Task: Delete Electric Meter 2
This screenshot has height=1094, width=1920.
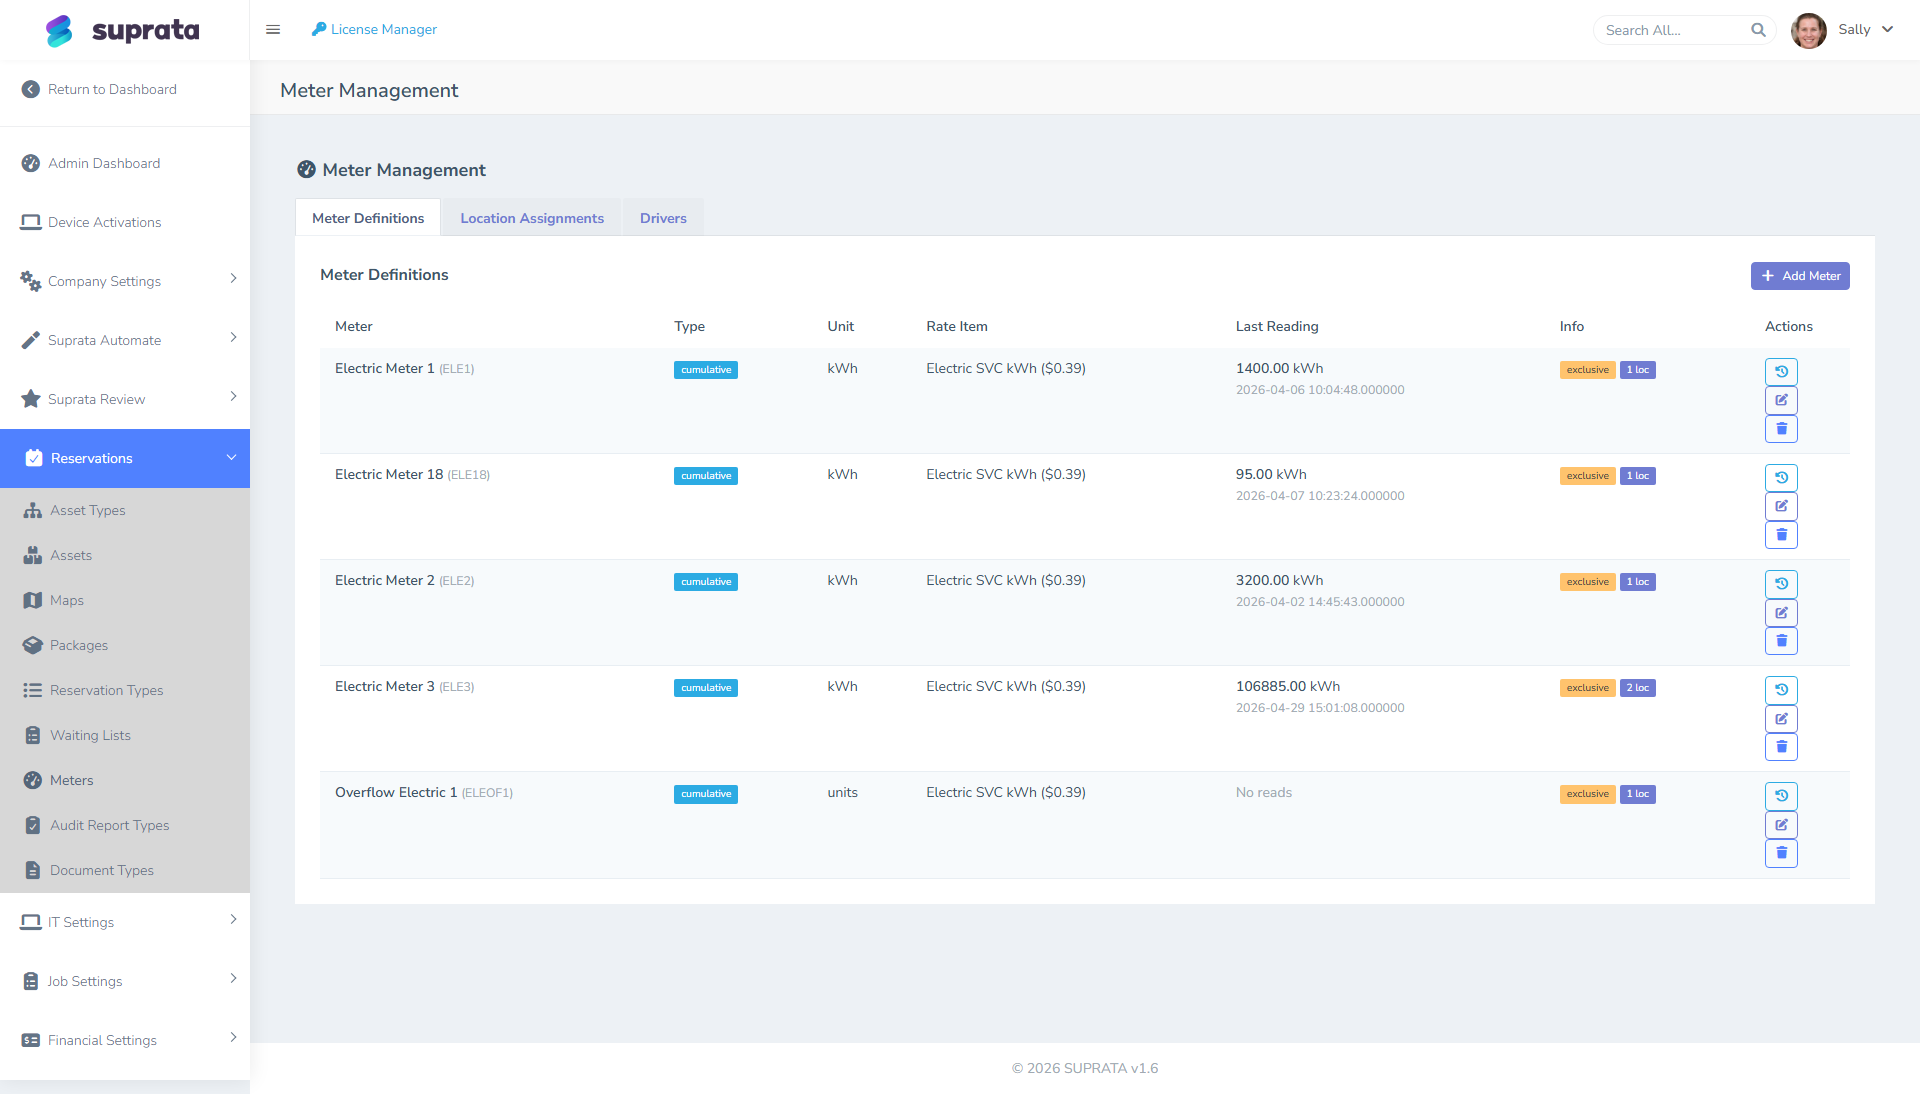Action: [x=1781, y=641]
